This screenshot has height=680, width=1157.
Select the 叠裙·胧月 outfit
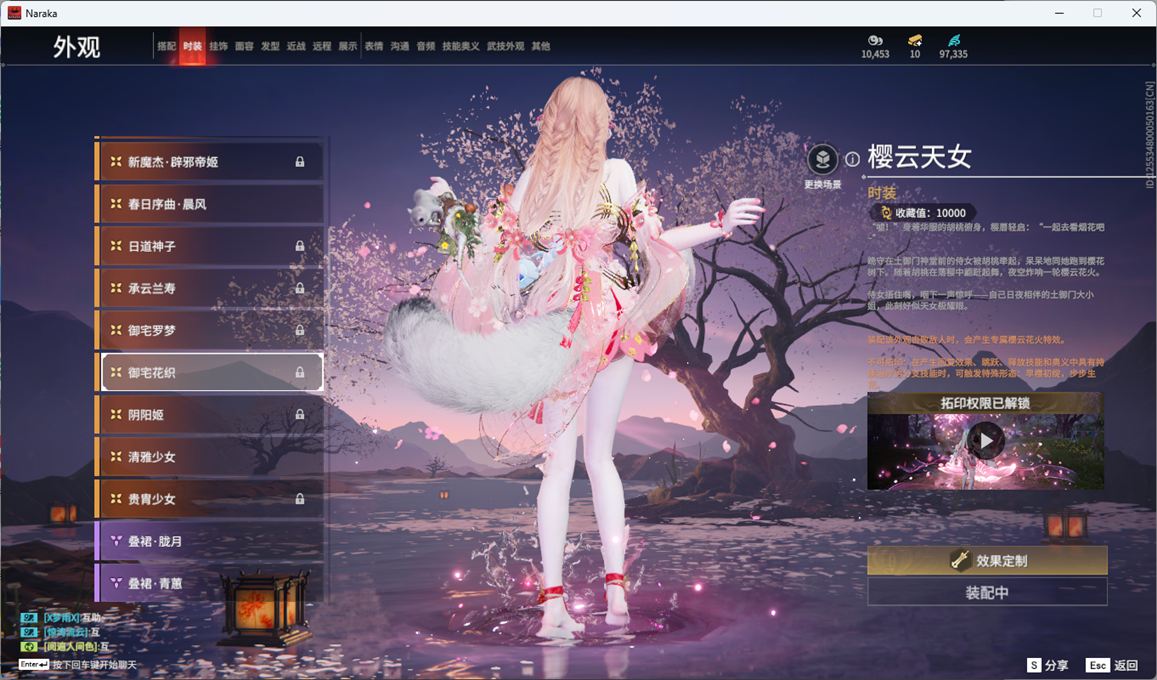pos(209,541)
